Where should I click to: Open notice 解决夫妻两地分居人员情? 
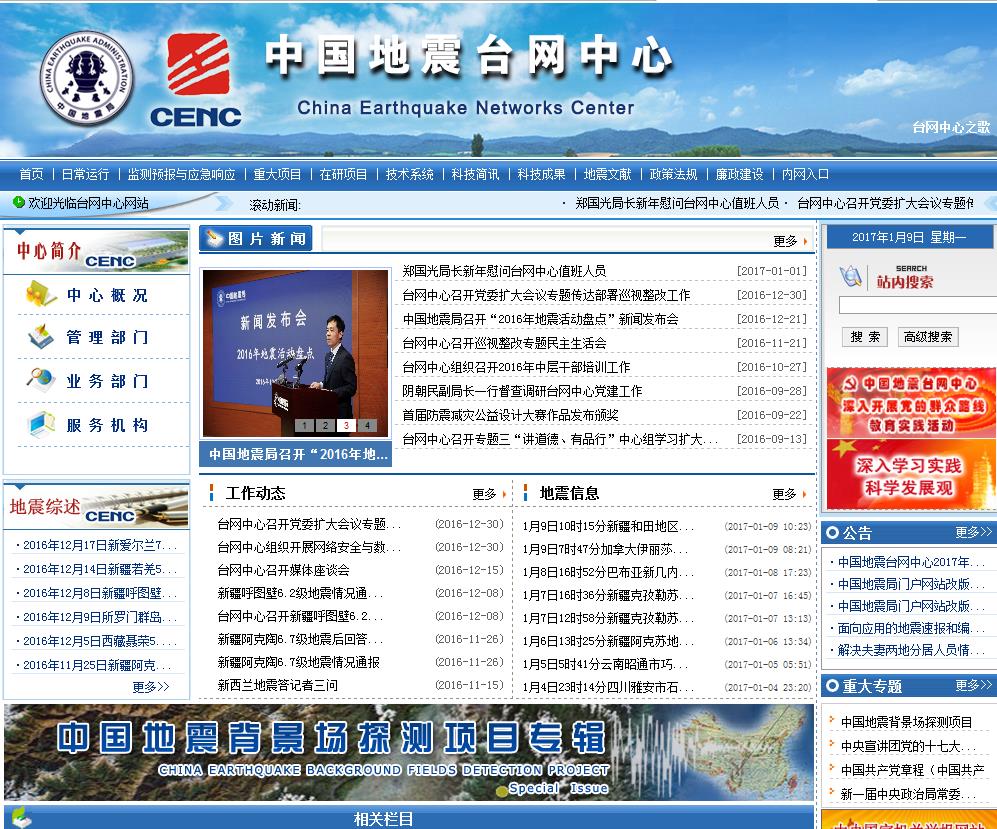pyautogui.click(x=911, y=650)
